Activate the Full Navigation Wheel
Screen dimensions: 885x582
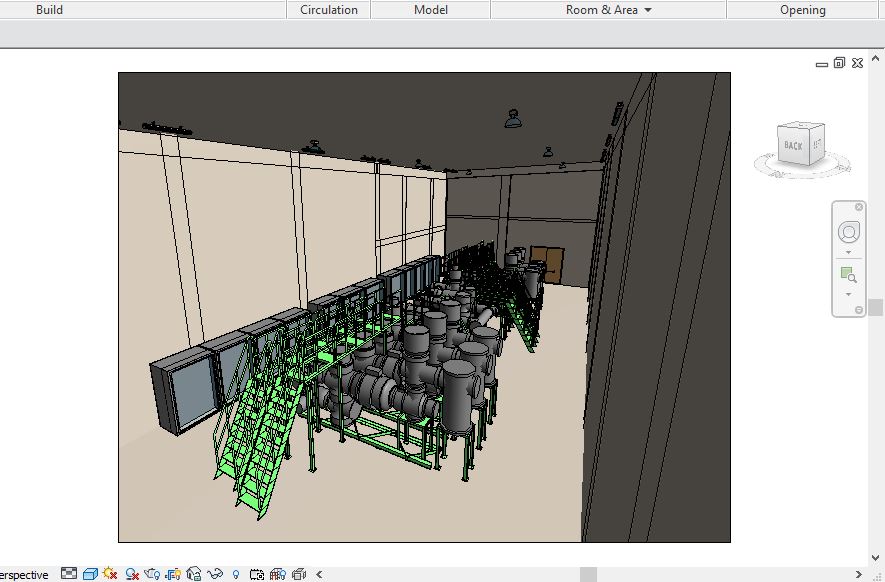[848, 232]
